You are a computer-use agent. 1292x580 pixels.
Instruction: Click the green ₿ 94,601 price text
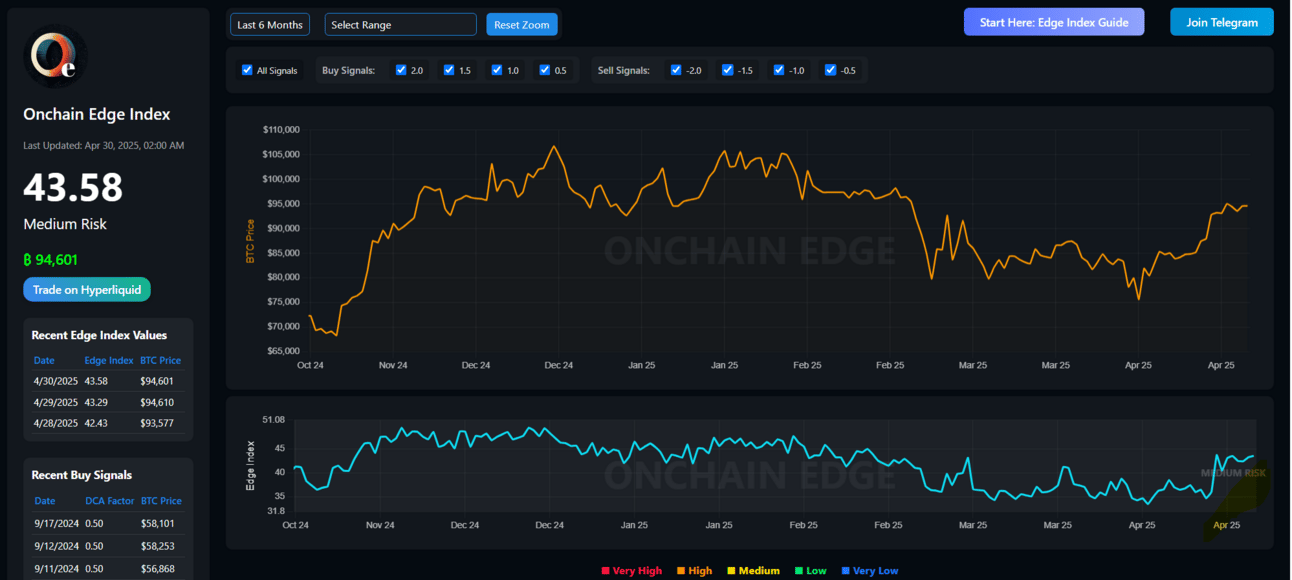51,260
